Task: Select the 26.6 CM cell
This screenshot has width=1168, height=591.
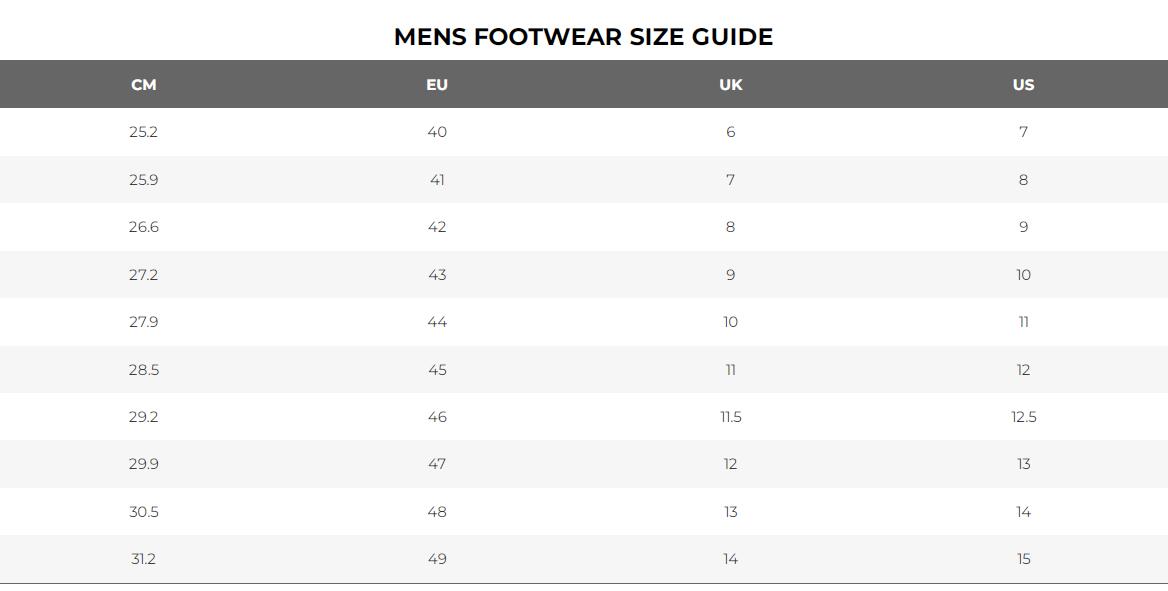Action: tap(144, 227)
